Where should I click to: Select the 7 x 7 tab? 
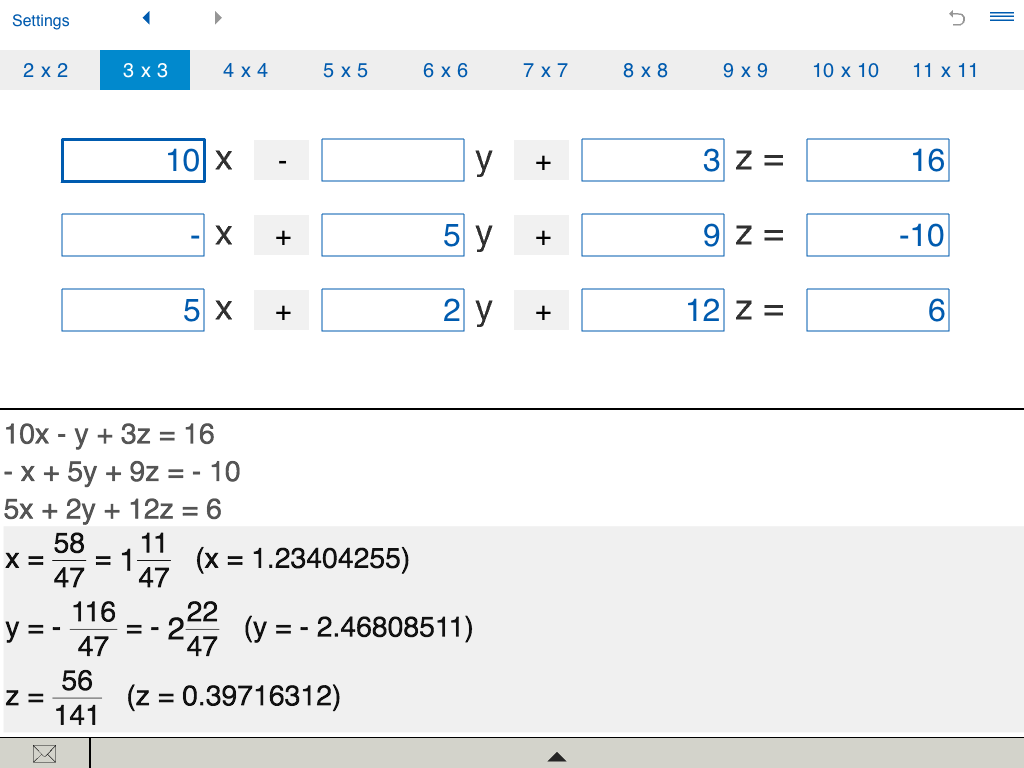pos(545,70)
